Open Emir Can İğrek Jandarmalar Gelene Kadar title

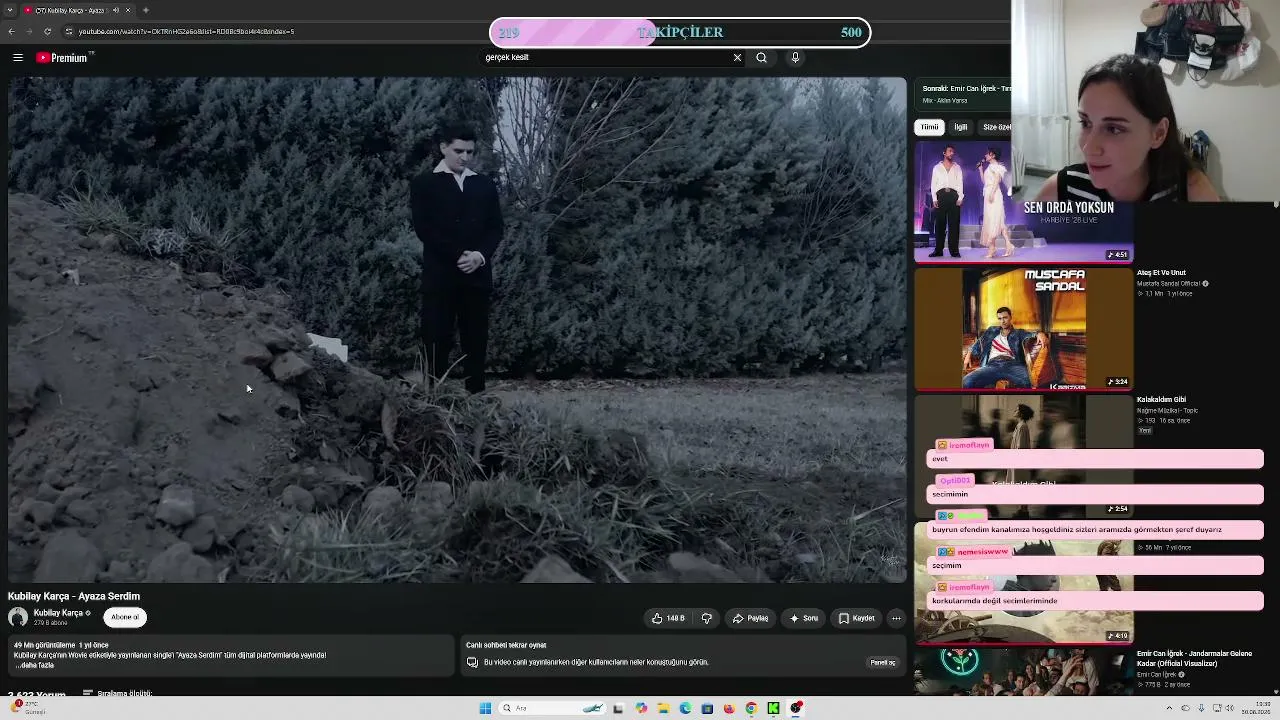pos(1194,658)
